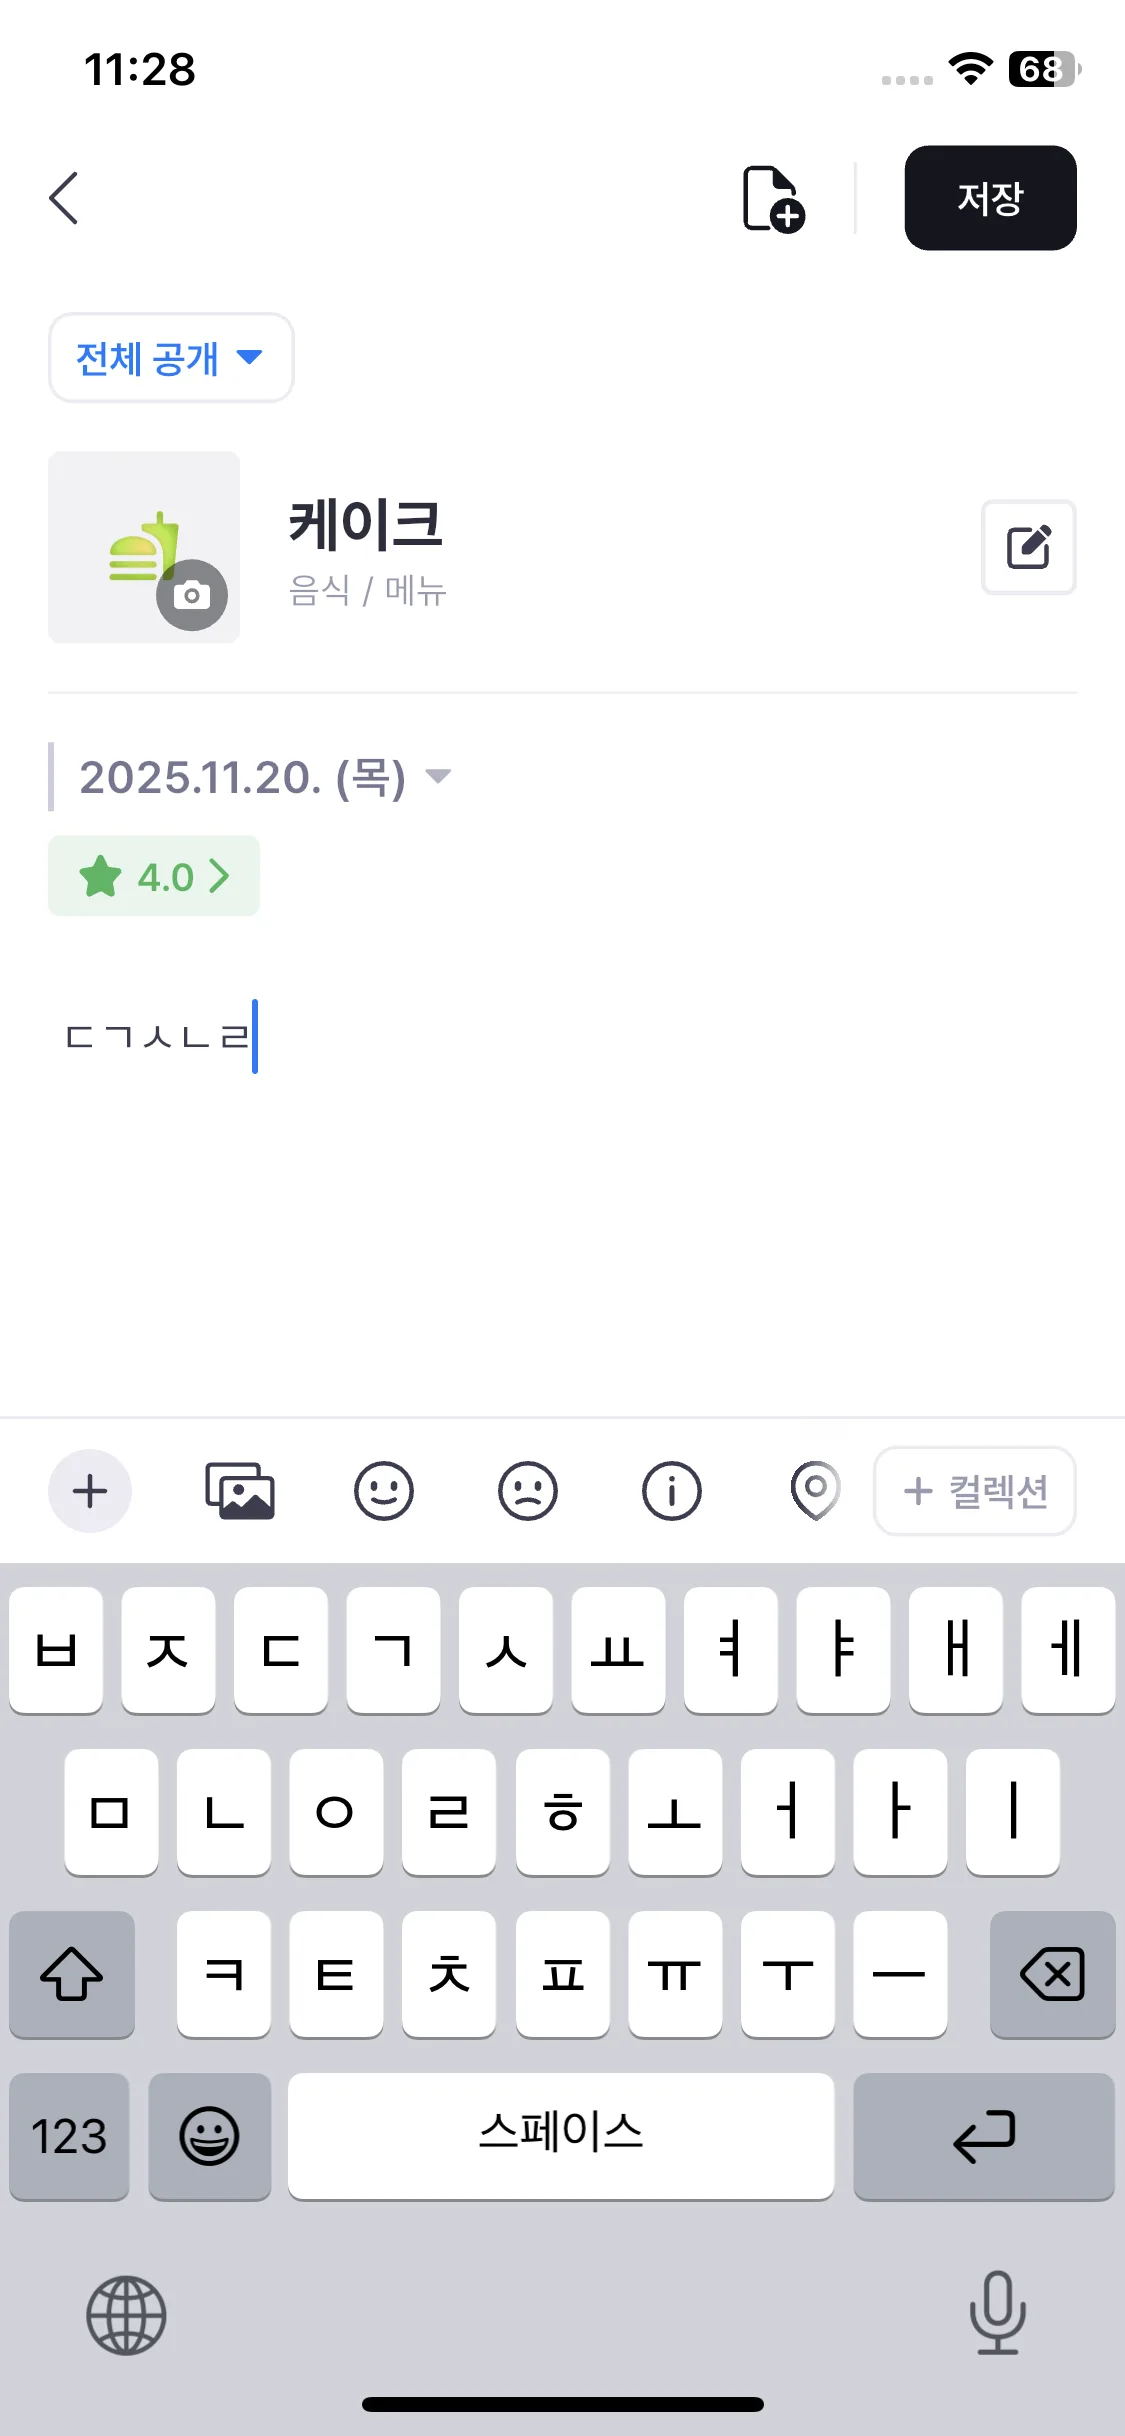The image size is (1125, 2436).
Task: Tap the edit pencil icon next to 케이크
Action: click(1028, 547)
